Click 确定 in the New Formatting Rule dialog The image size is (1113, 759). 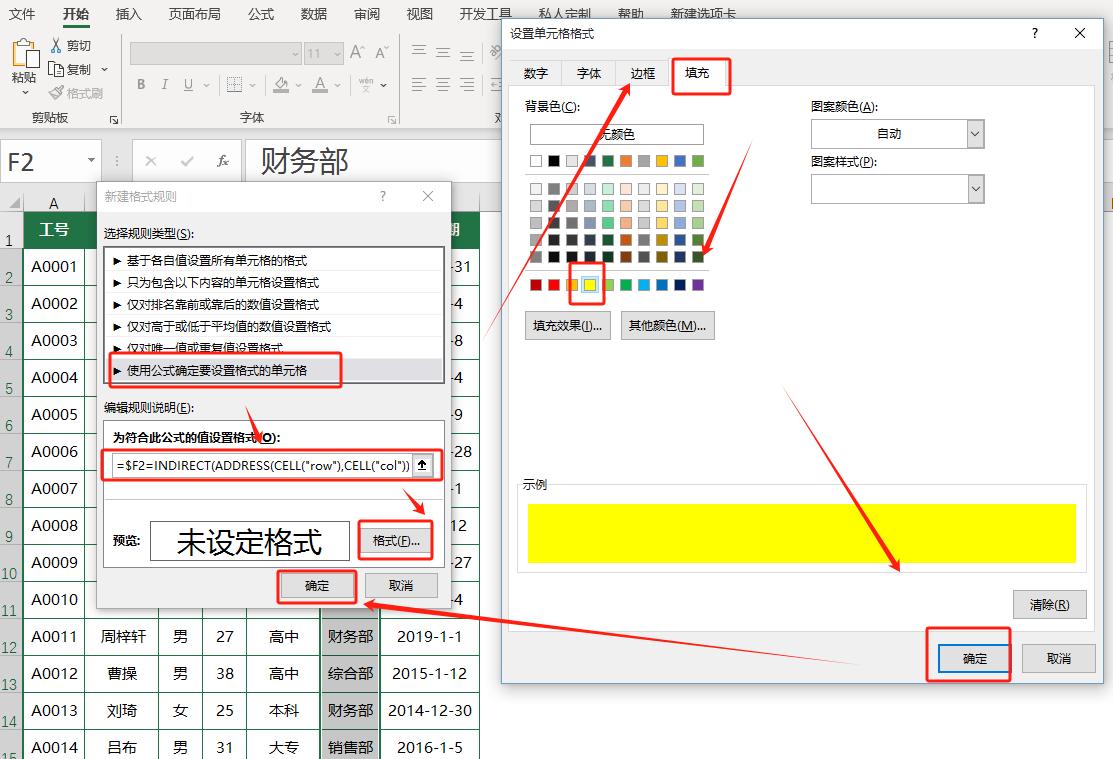317,586
